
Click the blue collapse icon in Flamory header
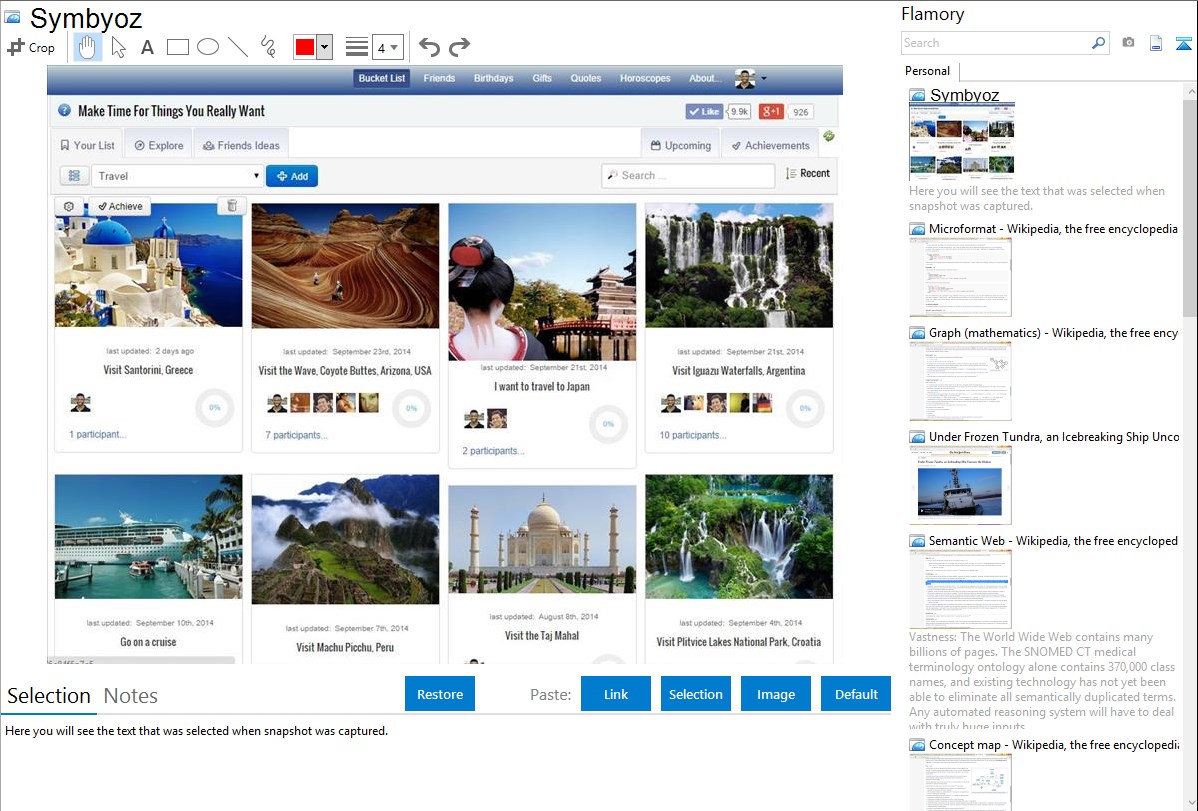pos(1183,43)
